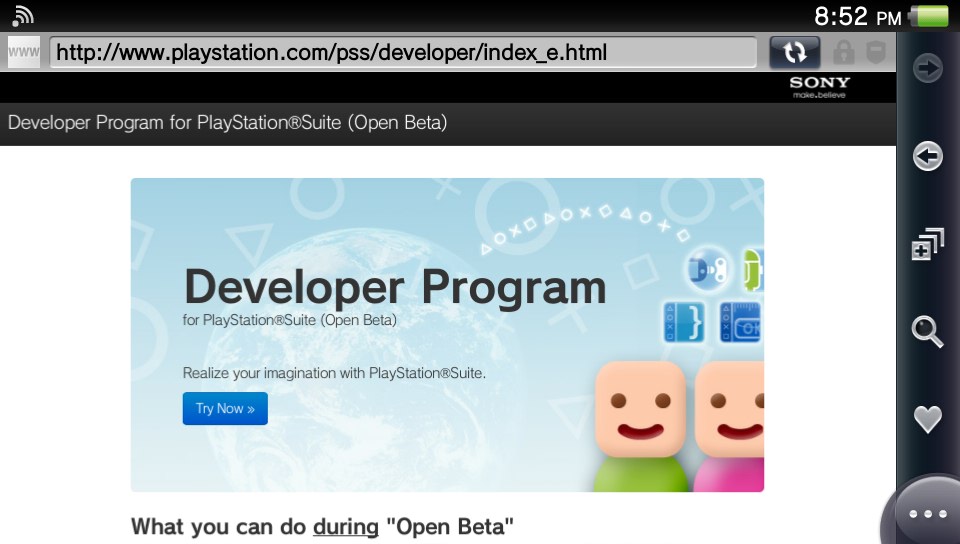Image resolution: width=960 pixels, height=544 pixels.
Task: Click the round blue controller icon
Action: pyautogui.click(x=707, y=268)
